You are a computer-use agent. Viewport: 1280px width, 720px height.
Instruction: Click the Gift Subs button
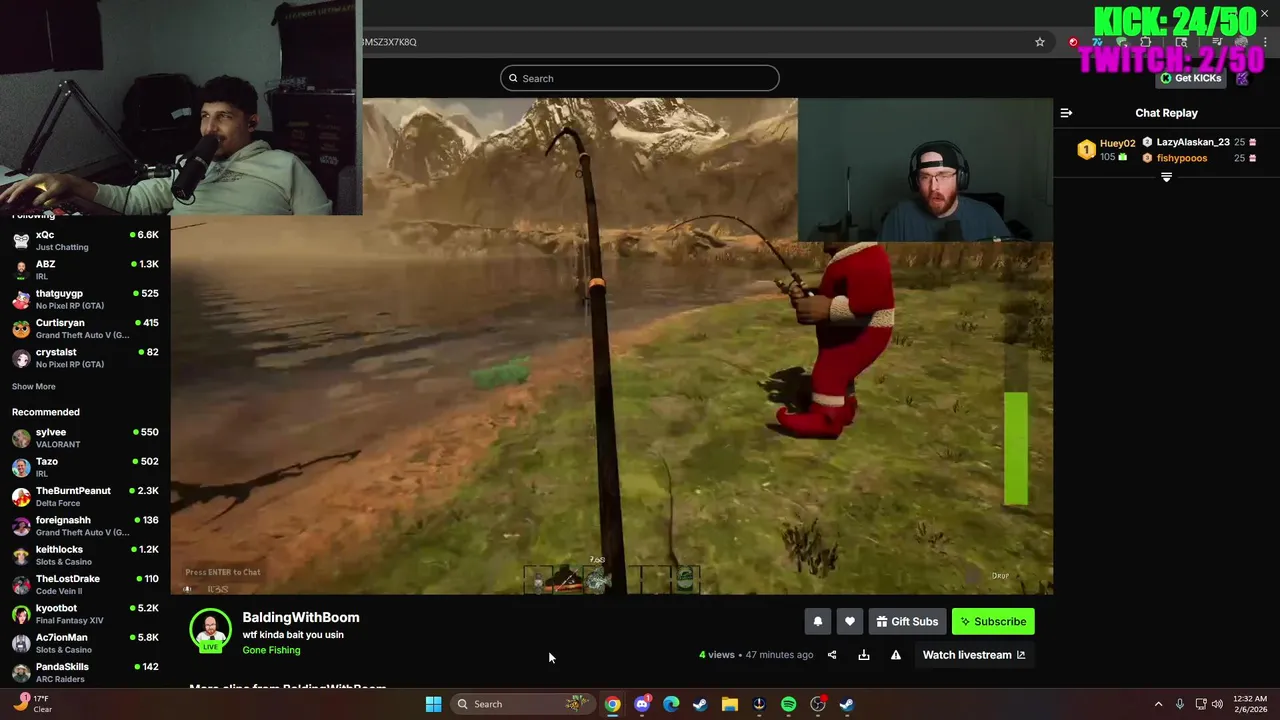907,621
